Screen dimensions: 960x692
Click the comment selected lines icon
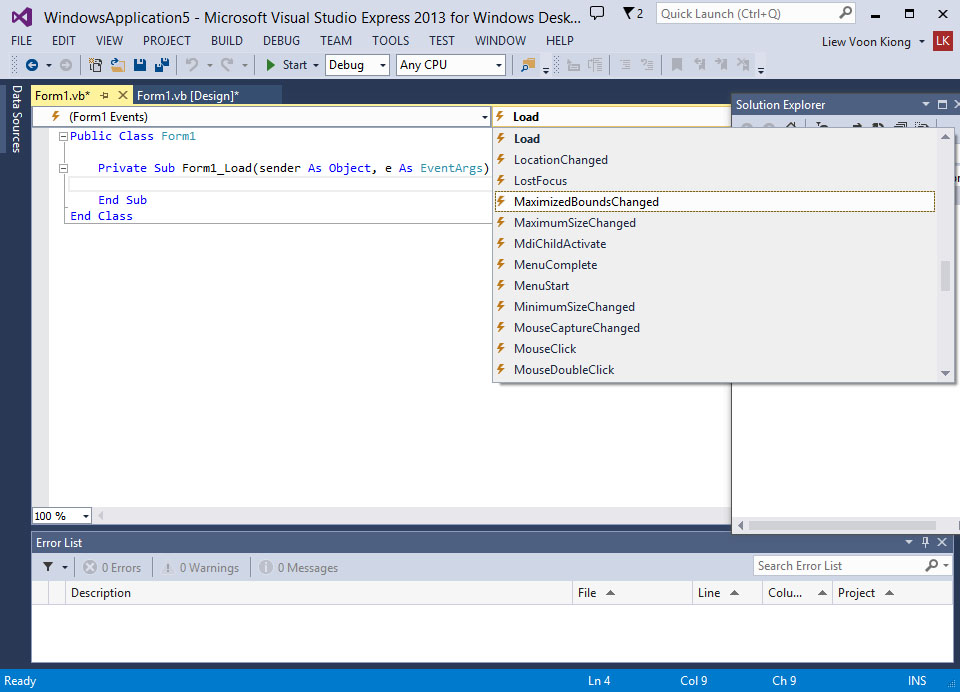point(624,64)
